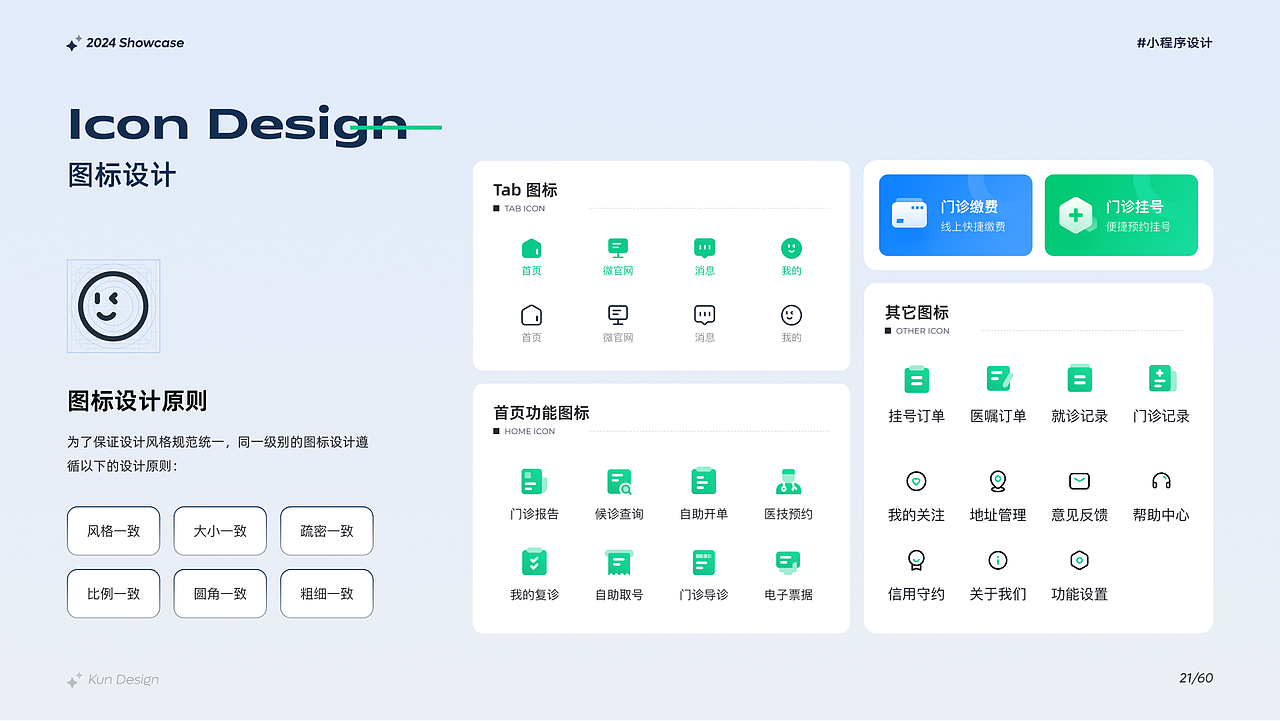
Task: Select the green active 我的 smiley icon
Action: pos(791,248)
